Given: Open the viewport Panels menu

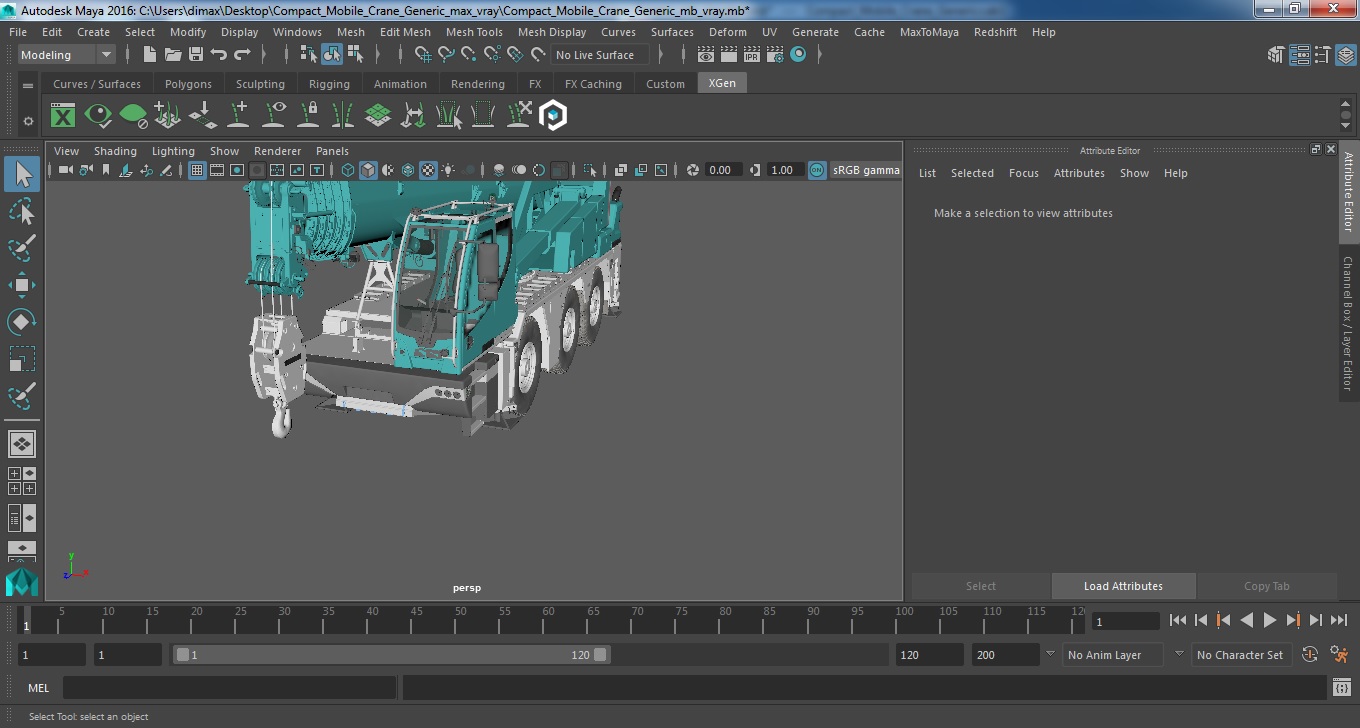Looking at the screenshot, I should (x=332, y=151).
